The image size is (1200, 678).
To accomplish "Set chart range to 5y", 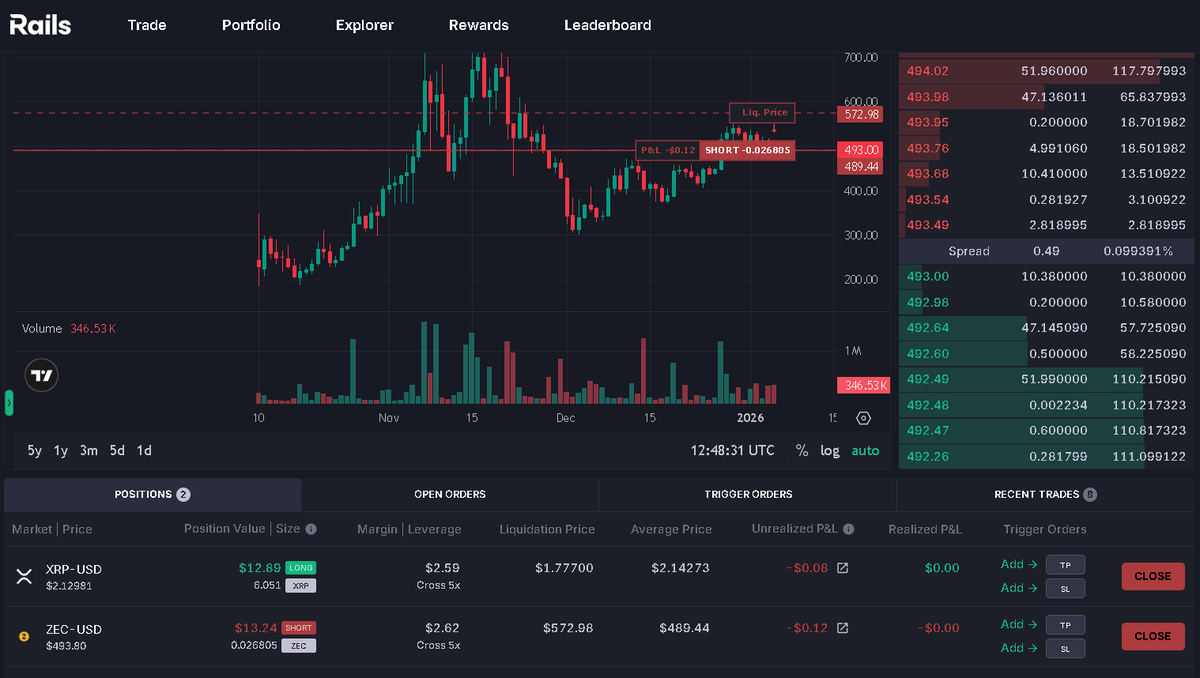I will coord(35,451).
